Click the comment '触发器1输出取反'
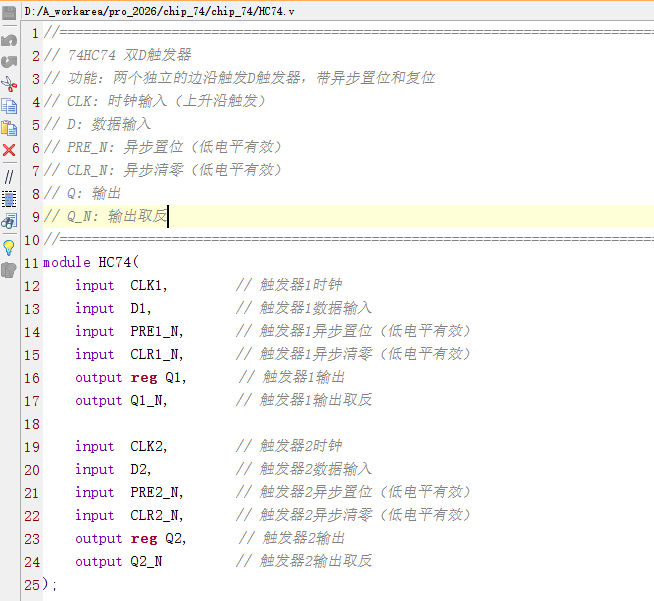 click(x=316, y=400)
